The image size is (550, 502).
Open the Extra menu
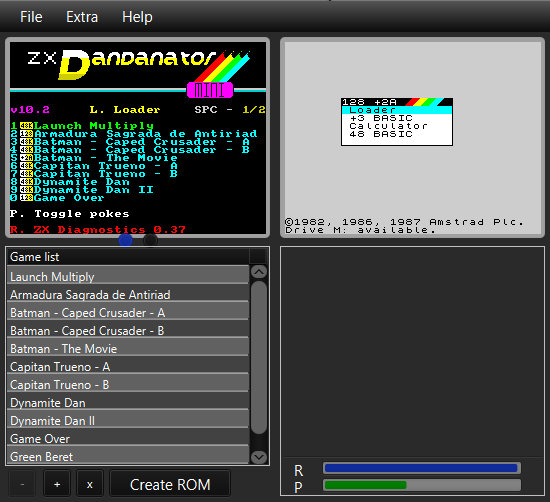pos(82,17)
